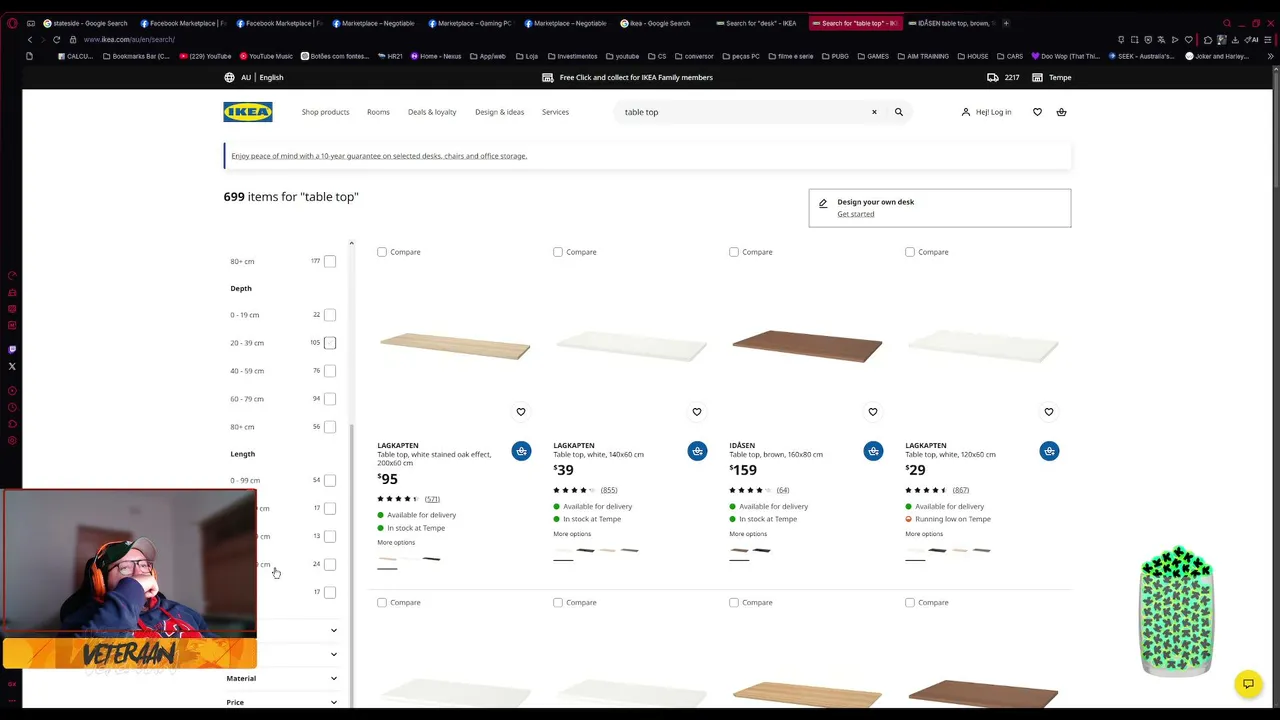1280x720 pixels.
Task: Expand the Material filter section
Action: [x=282, y=678]
